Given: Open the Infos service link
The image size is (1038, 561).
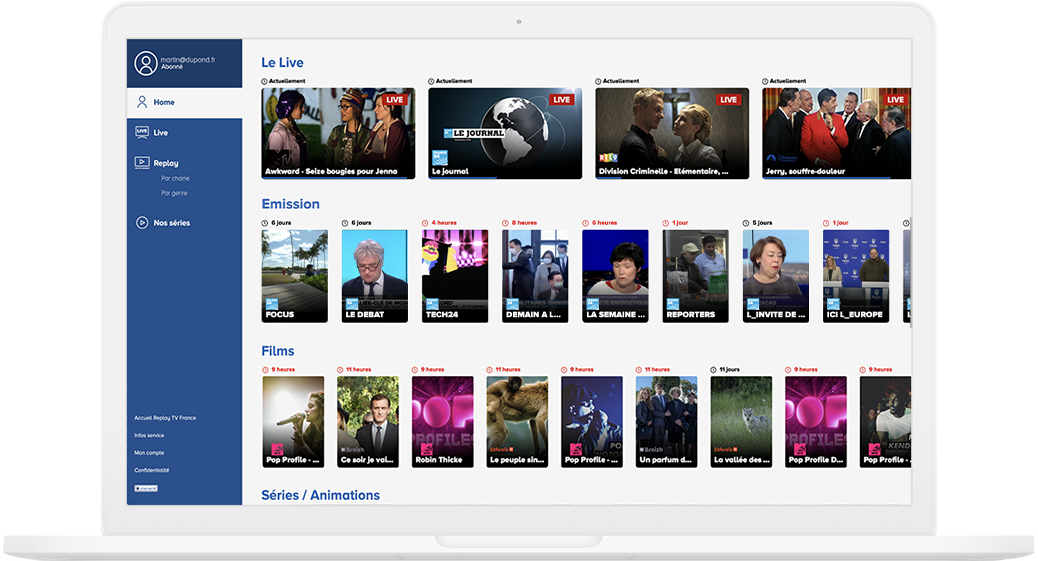Looking at the screenshot, I should 149,435.
